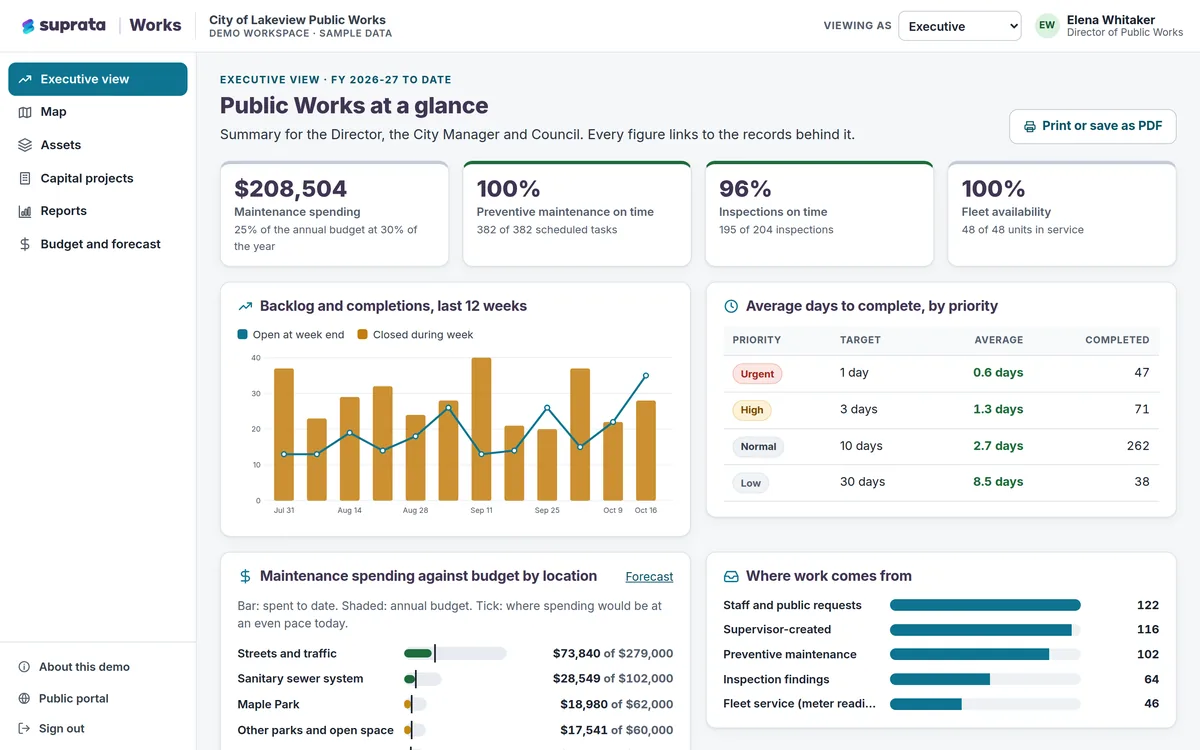1200x750 pixels.
Task: Click the printer icon on Print button
Action: [x=1029, y=127]
